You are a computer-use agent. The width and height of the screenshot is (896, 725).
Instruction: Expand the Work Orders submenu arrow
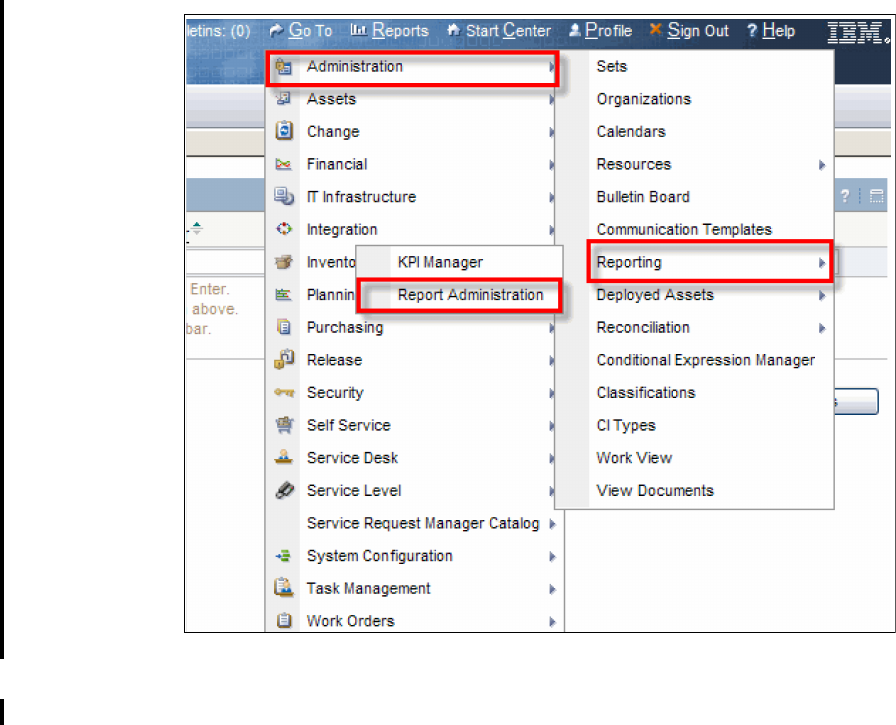pyautogui.click(x=553, y=622)
